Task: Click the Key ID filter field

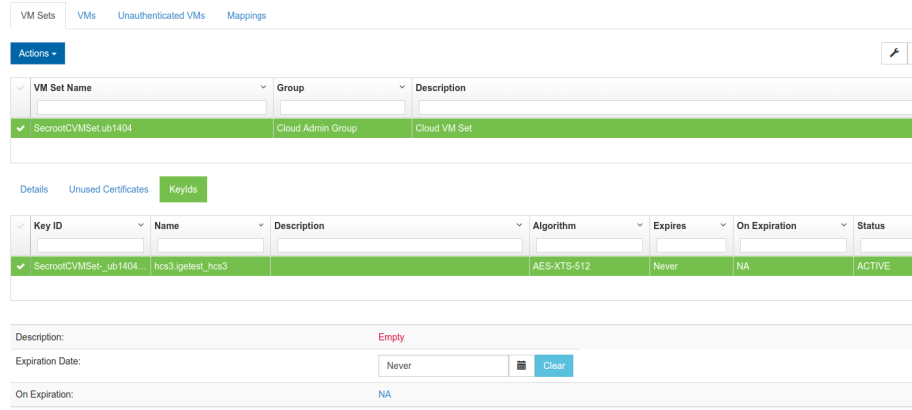Action: click(90, 245)
